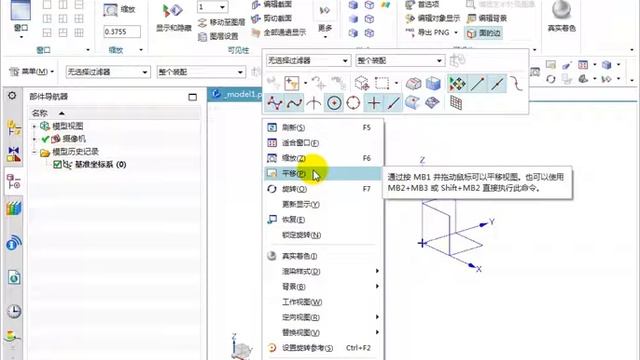Select 真实着色(I) in context menu
The height and width of the screenshot is (360, 640).
click(322, 256)
